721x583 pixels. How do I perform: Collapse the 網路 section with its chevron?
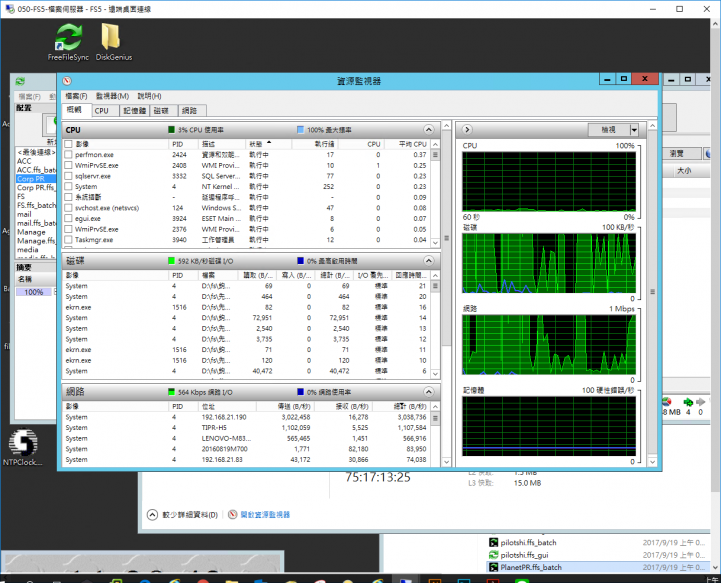pos(429,392)
